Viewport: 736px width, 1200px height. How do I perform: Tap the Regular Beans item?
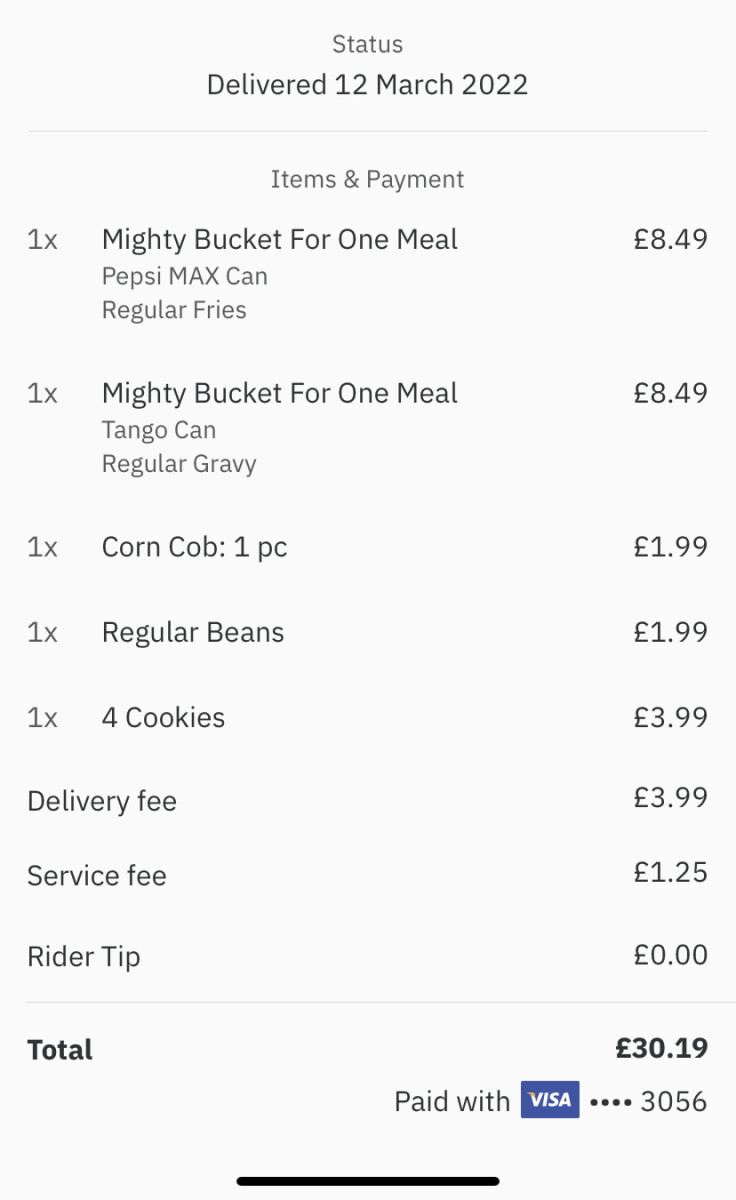193,632
